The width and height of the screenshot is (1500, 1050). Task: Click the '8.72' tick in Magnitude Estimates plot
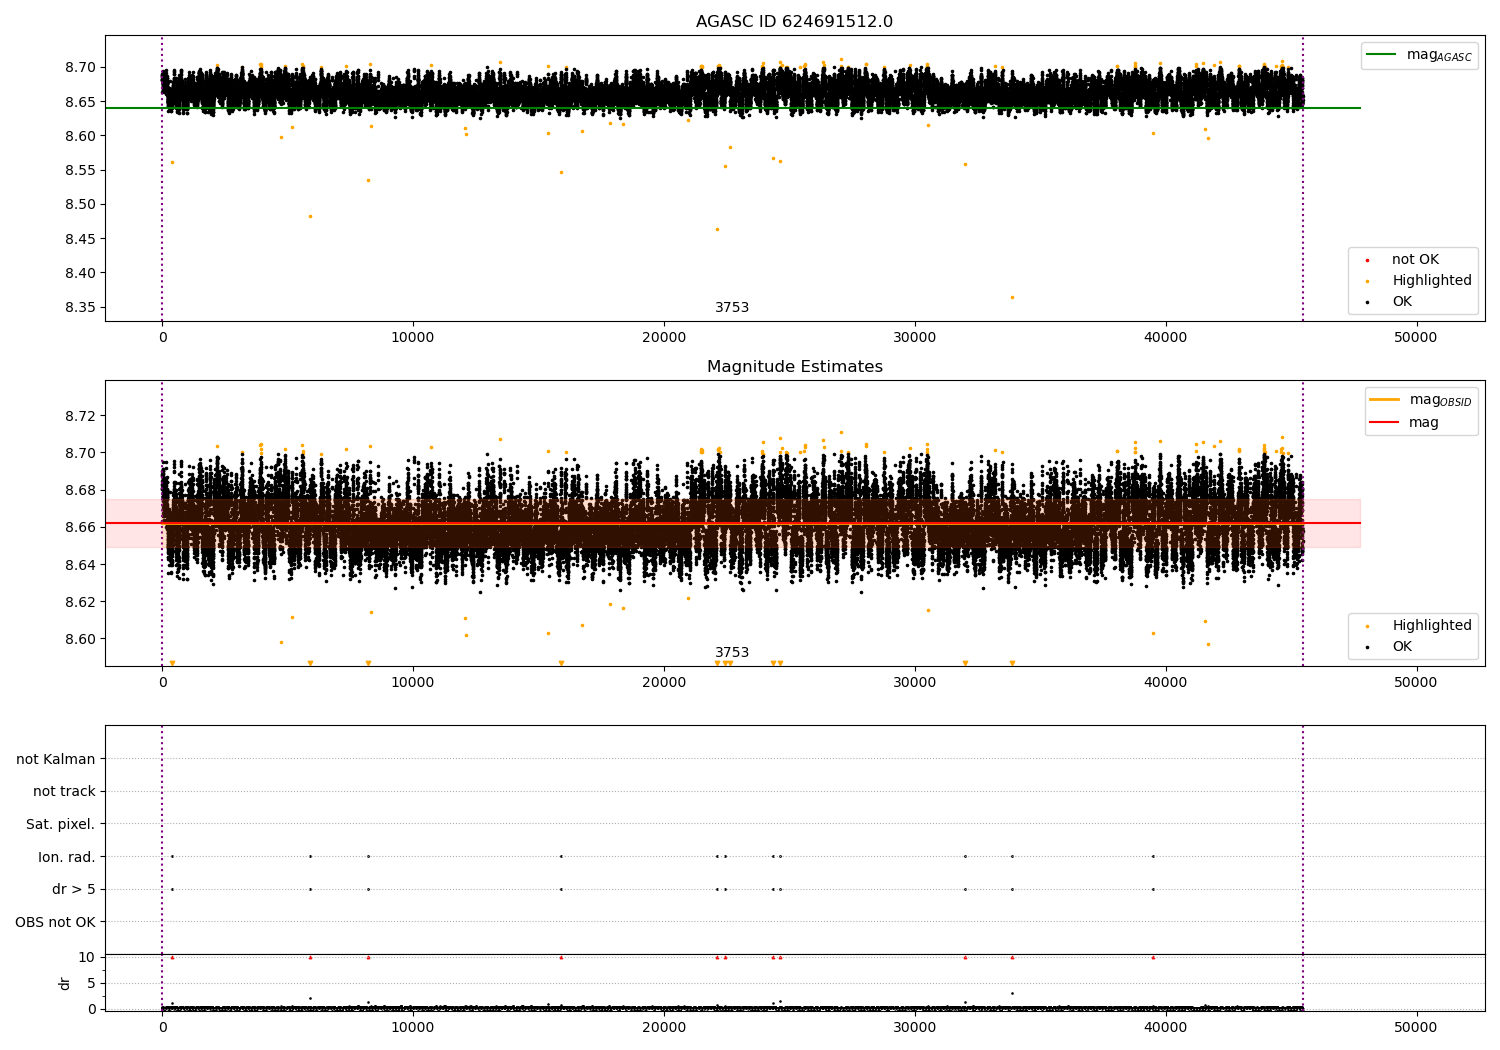click(80, 416)
